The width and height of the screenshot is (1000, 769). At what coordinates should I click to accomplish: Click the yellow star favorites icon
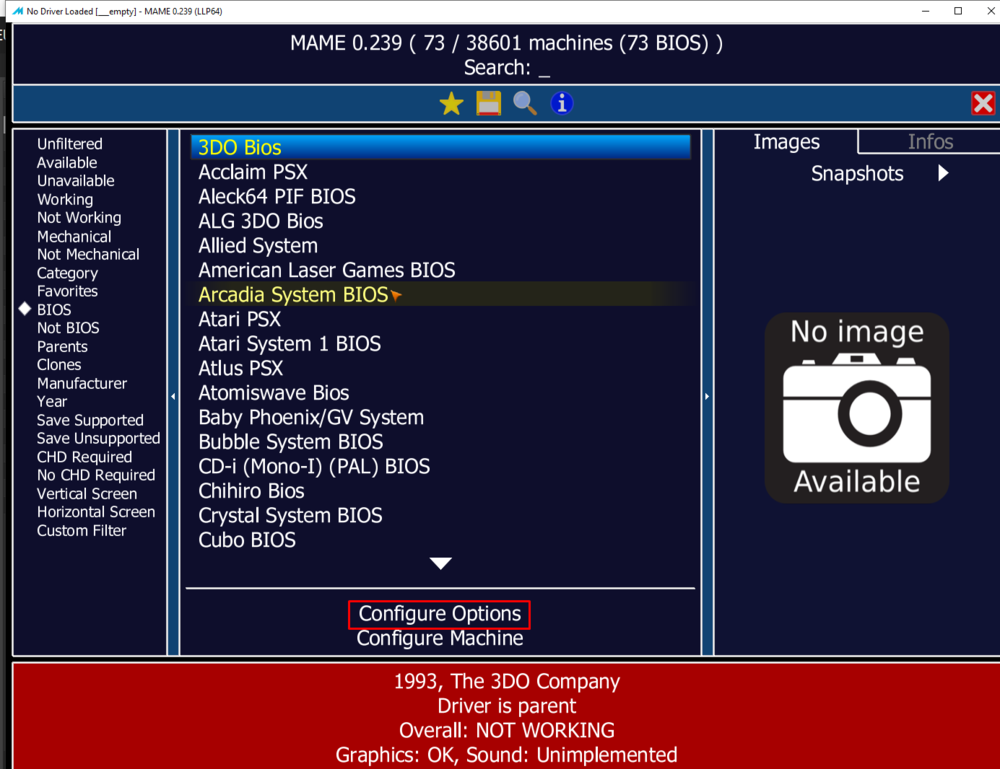(x=452, y=103)
